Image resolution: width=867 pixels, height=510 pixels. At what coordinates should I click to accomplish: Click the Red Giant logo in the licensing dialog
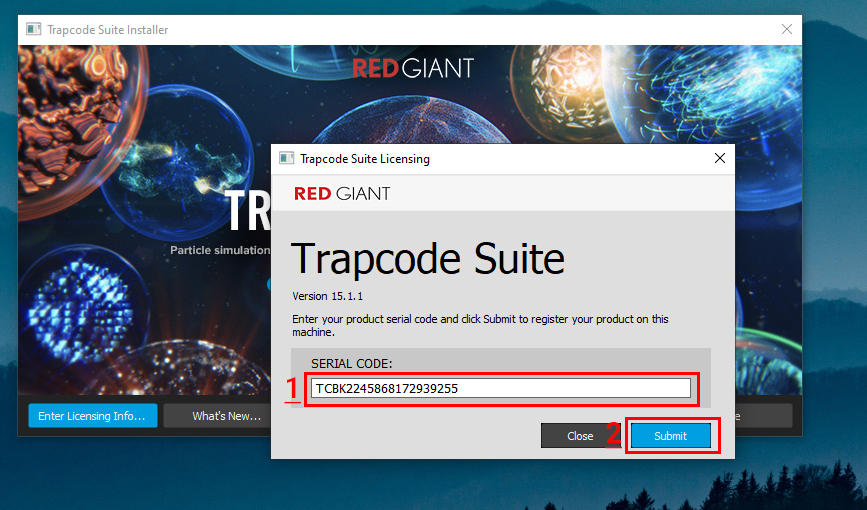coord(342,194)
